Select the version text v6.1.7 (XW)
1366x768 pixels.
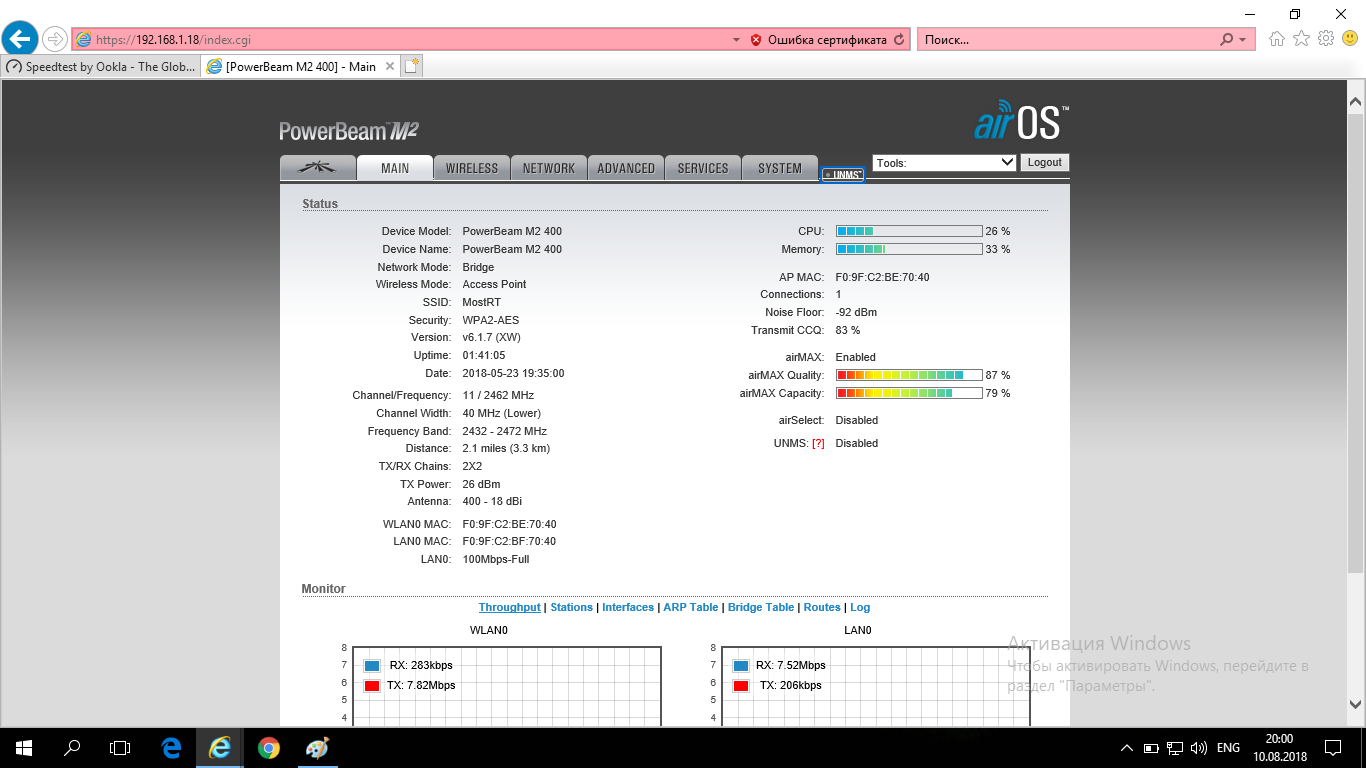click(x=491, y=337)
